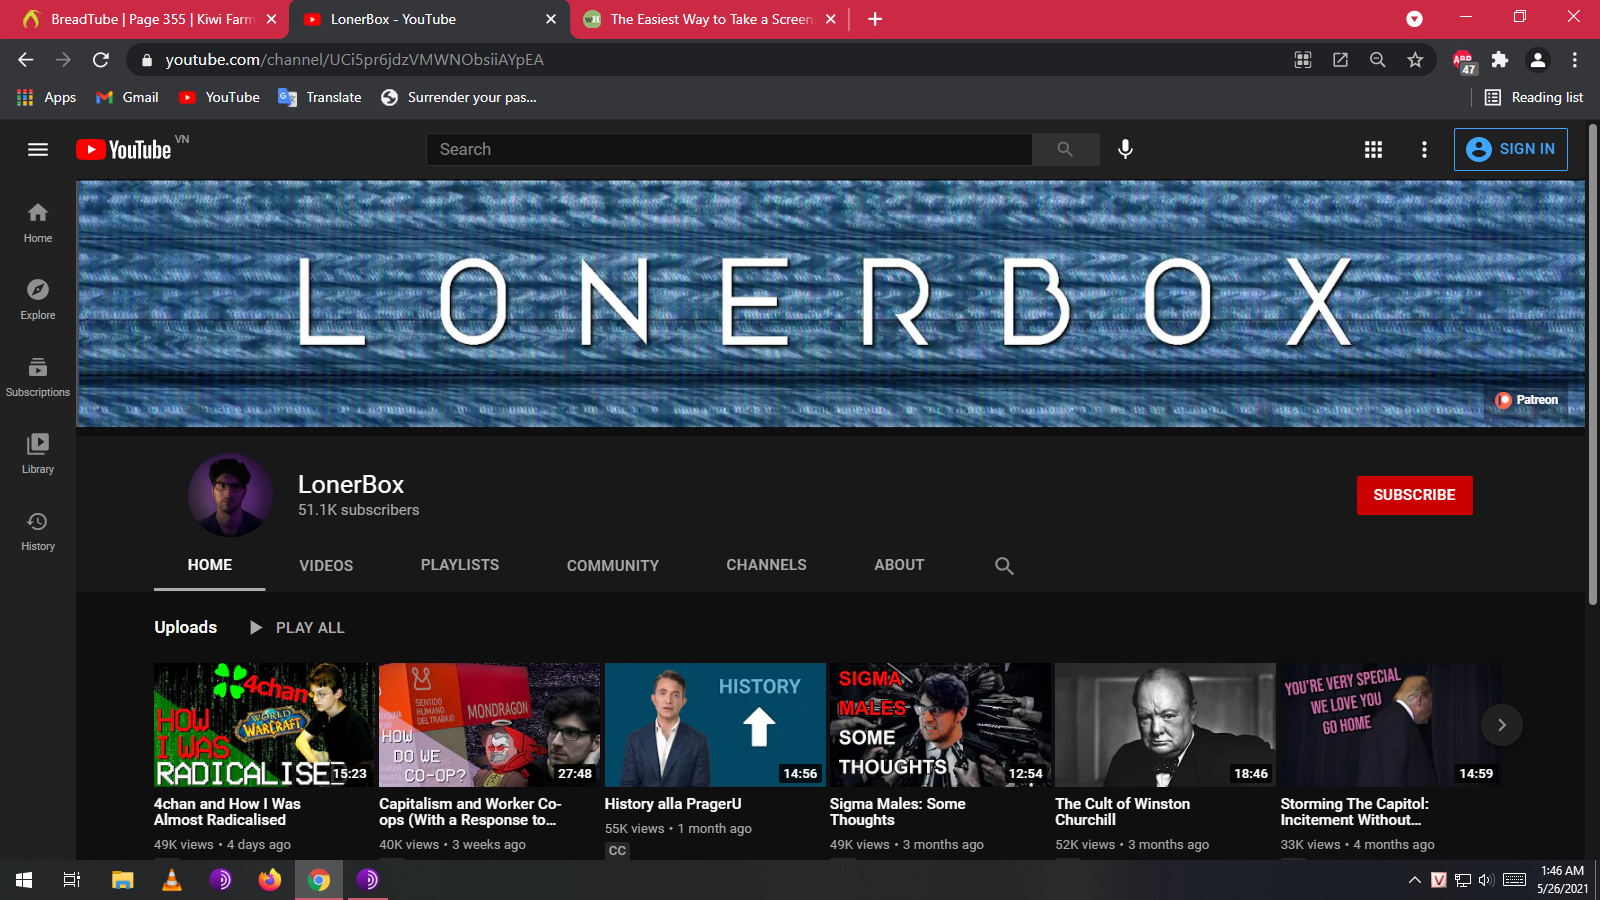Open History in the sidebar
Viewport: 1600px width, 900px height.
tap(38, 530)
